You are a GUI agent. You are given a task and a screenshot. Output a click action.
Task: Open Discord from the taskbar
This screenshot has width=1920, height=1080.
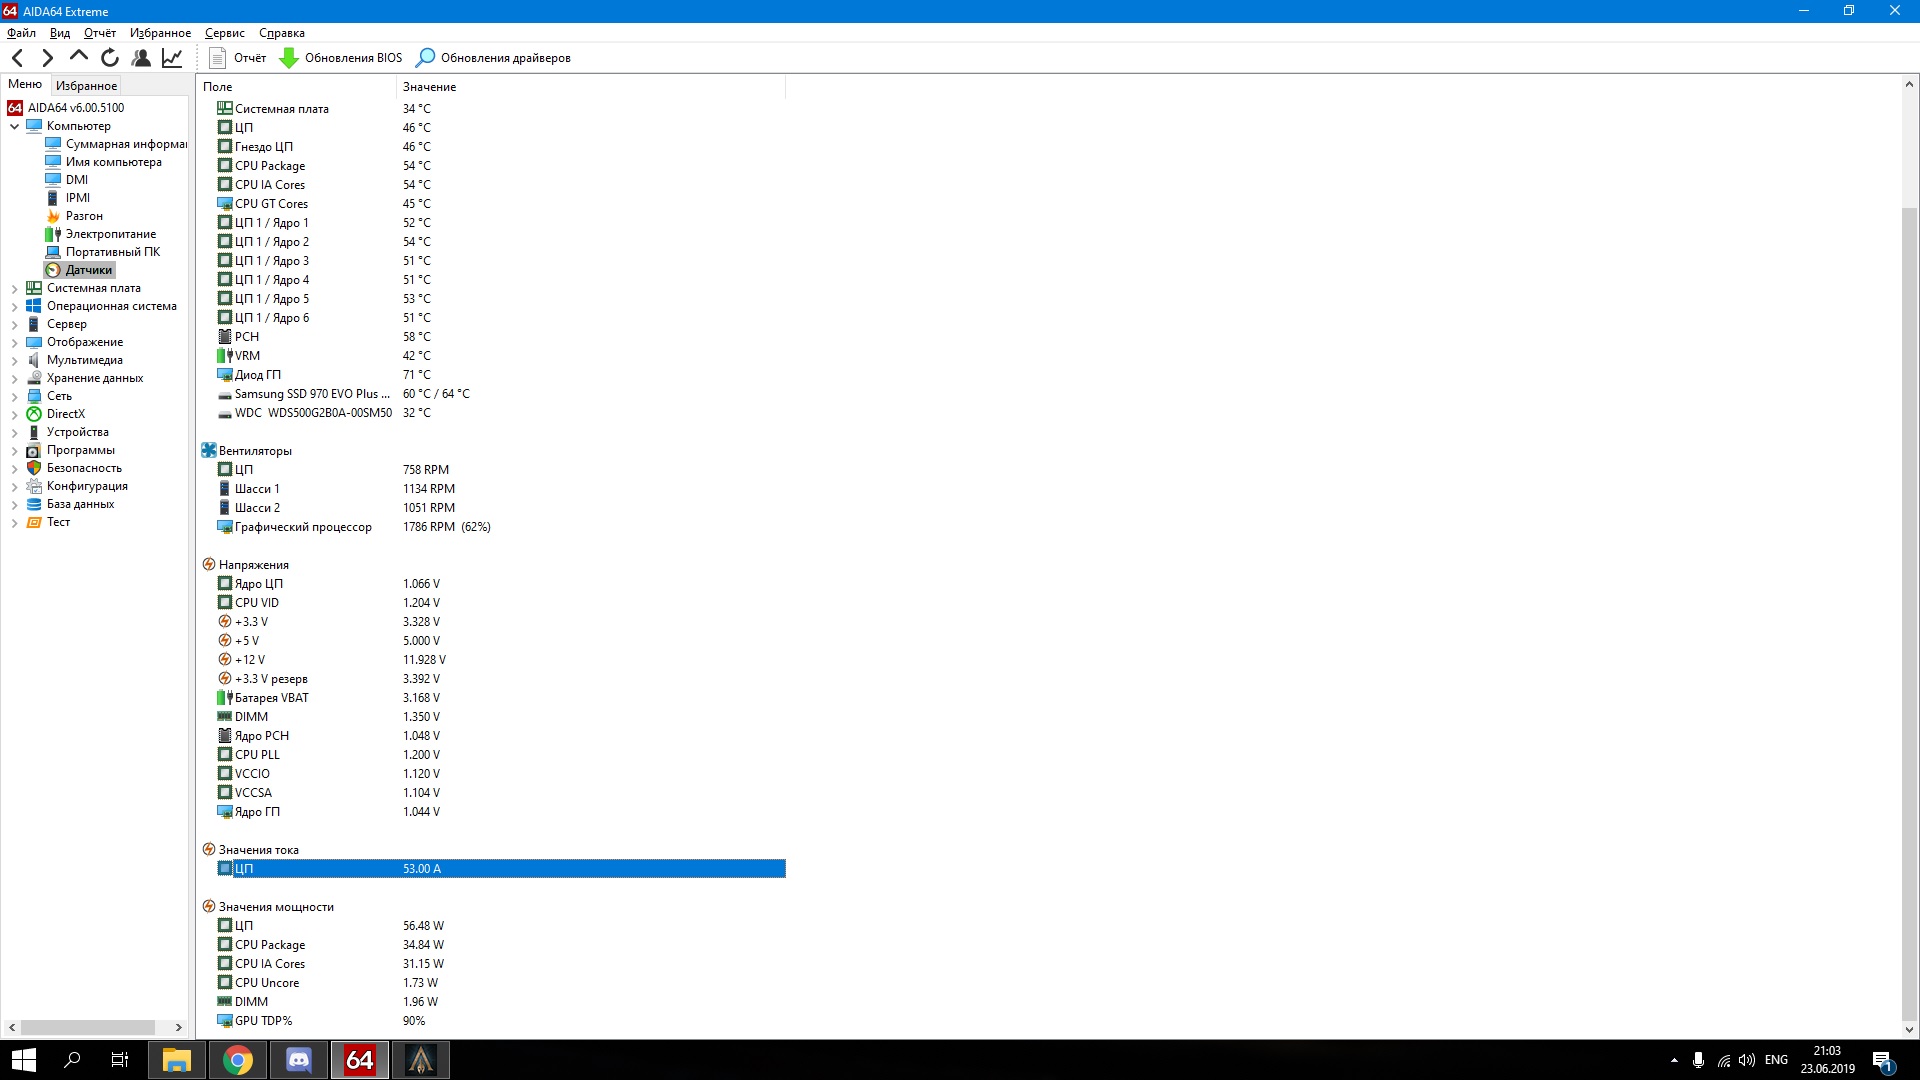(298, 1060)
